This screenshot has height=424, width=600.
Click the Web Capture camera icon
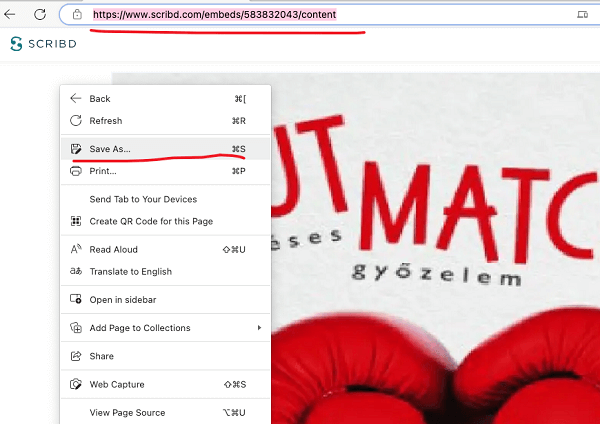pyautogui.click(x=76, y=384)
